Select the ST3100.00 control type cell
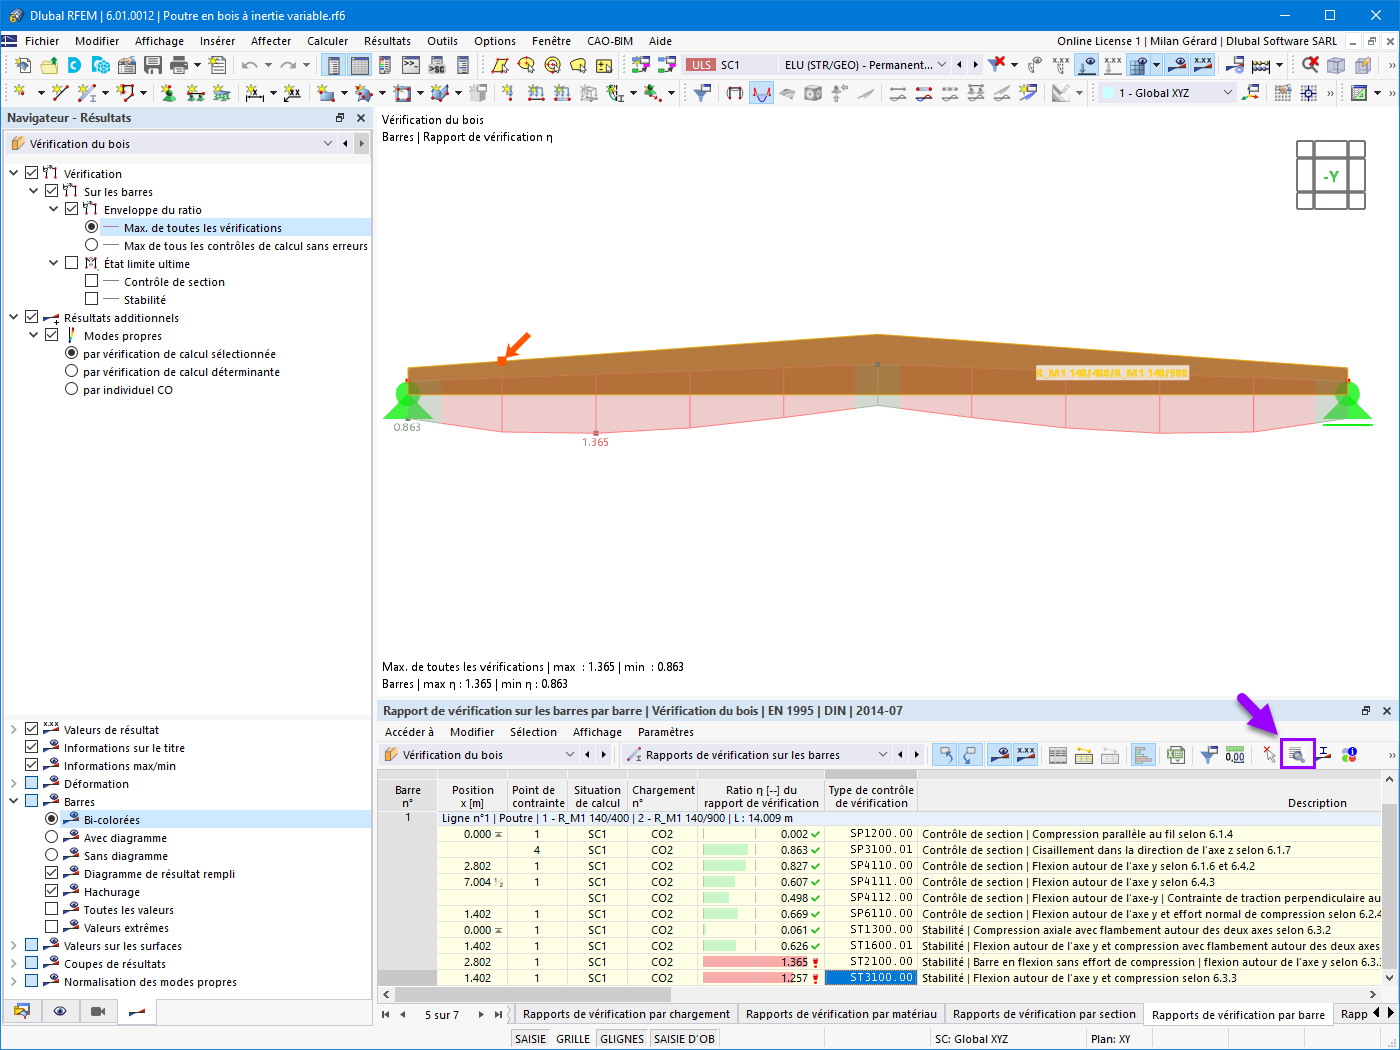Screen dimensions: 1400x1050 click(x=870, y=978)
